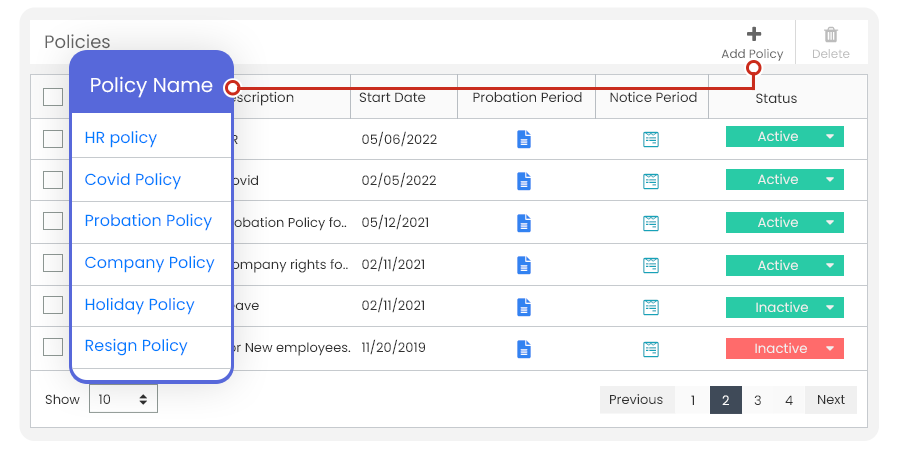Check the Holiday Policy row checkbox
Image resolution: width=900 pixels, height=449 pixels.
(53, 305)
